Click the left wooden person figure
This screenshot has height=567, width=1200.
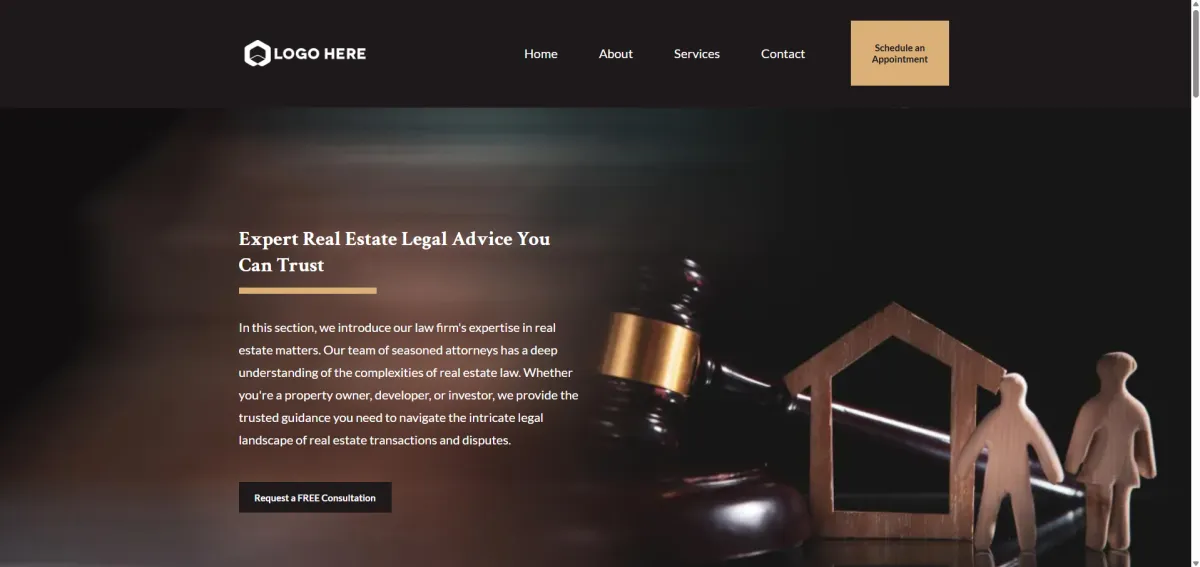[x=1013, y=462]
